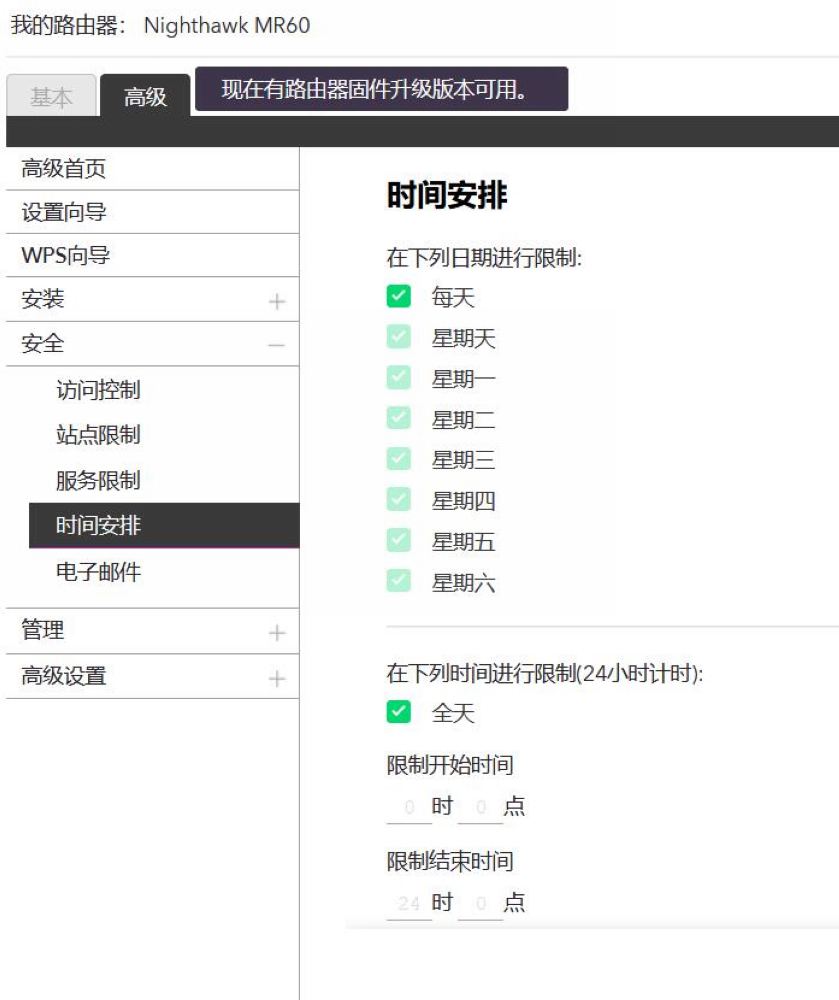
Task: Collapse the 安全 section minus icon
Action: click(x=277, y=345)
